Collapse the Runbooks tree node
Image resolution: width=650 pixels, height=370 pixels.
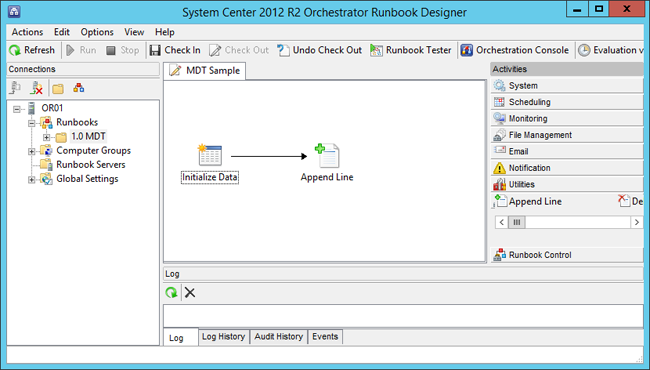click(32, 123)
